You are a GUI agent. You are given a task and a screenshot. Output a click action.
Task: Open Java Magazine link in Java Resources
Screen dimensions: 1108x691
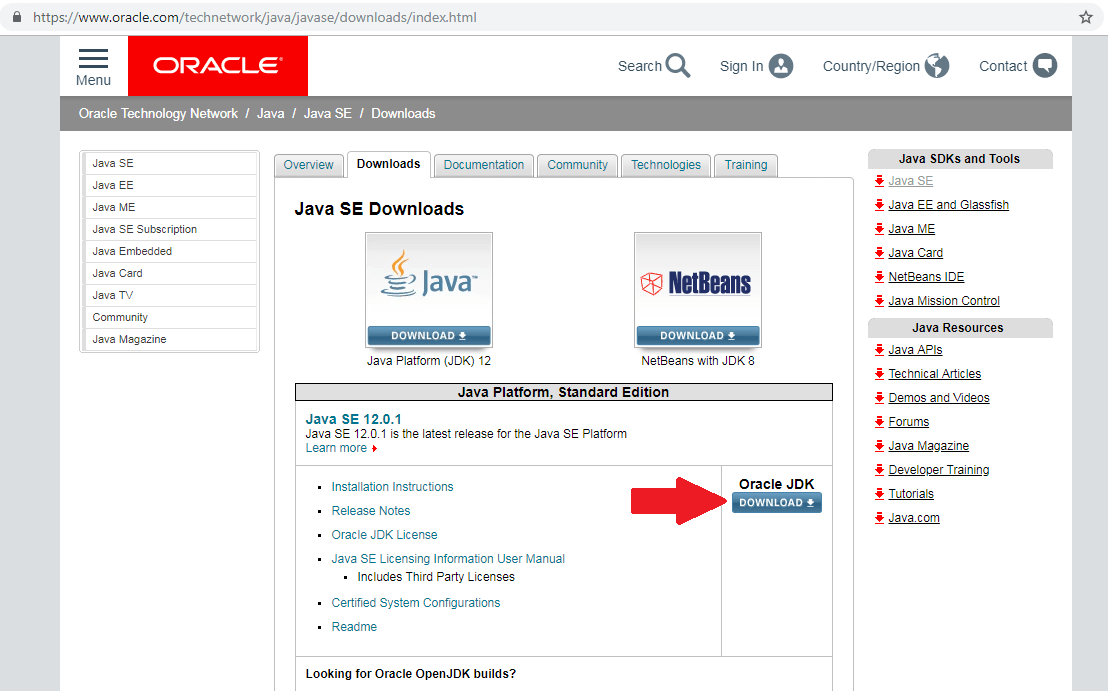(x=929, y=446)
